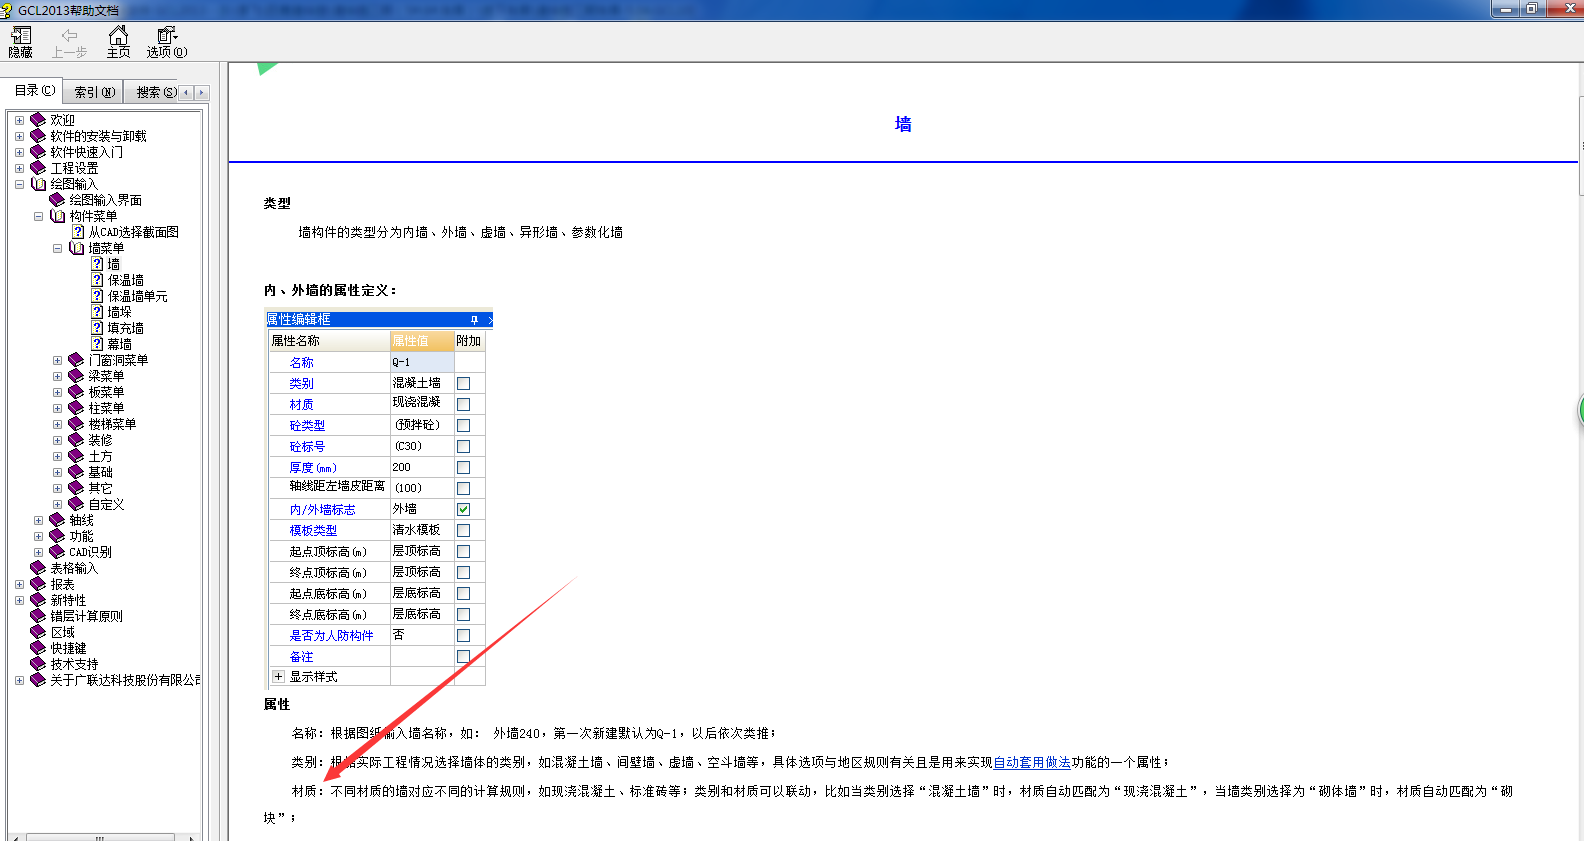Click the book icon beside 楼梯菜单
Image resolution: width=1584 pixels, height=841 pixels.
pos(76,424)
